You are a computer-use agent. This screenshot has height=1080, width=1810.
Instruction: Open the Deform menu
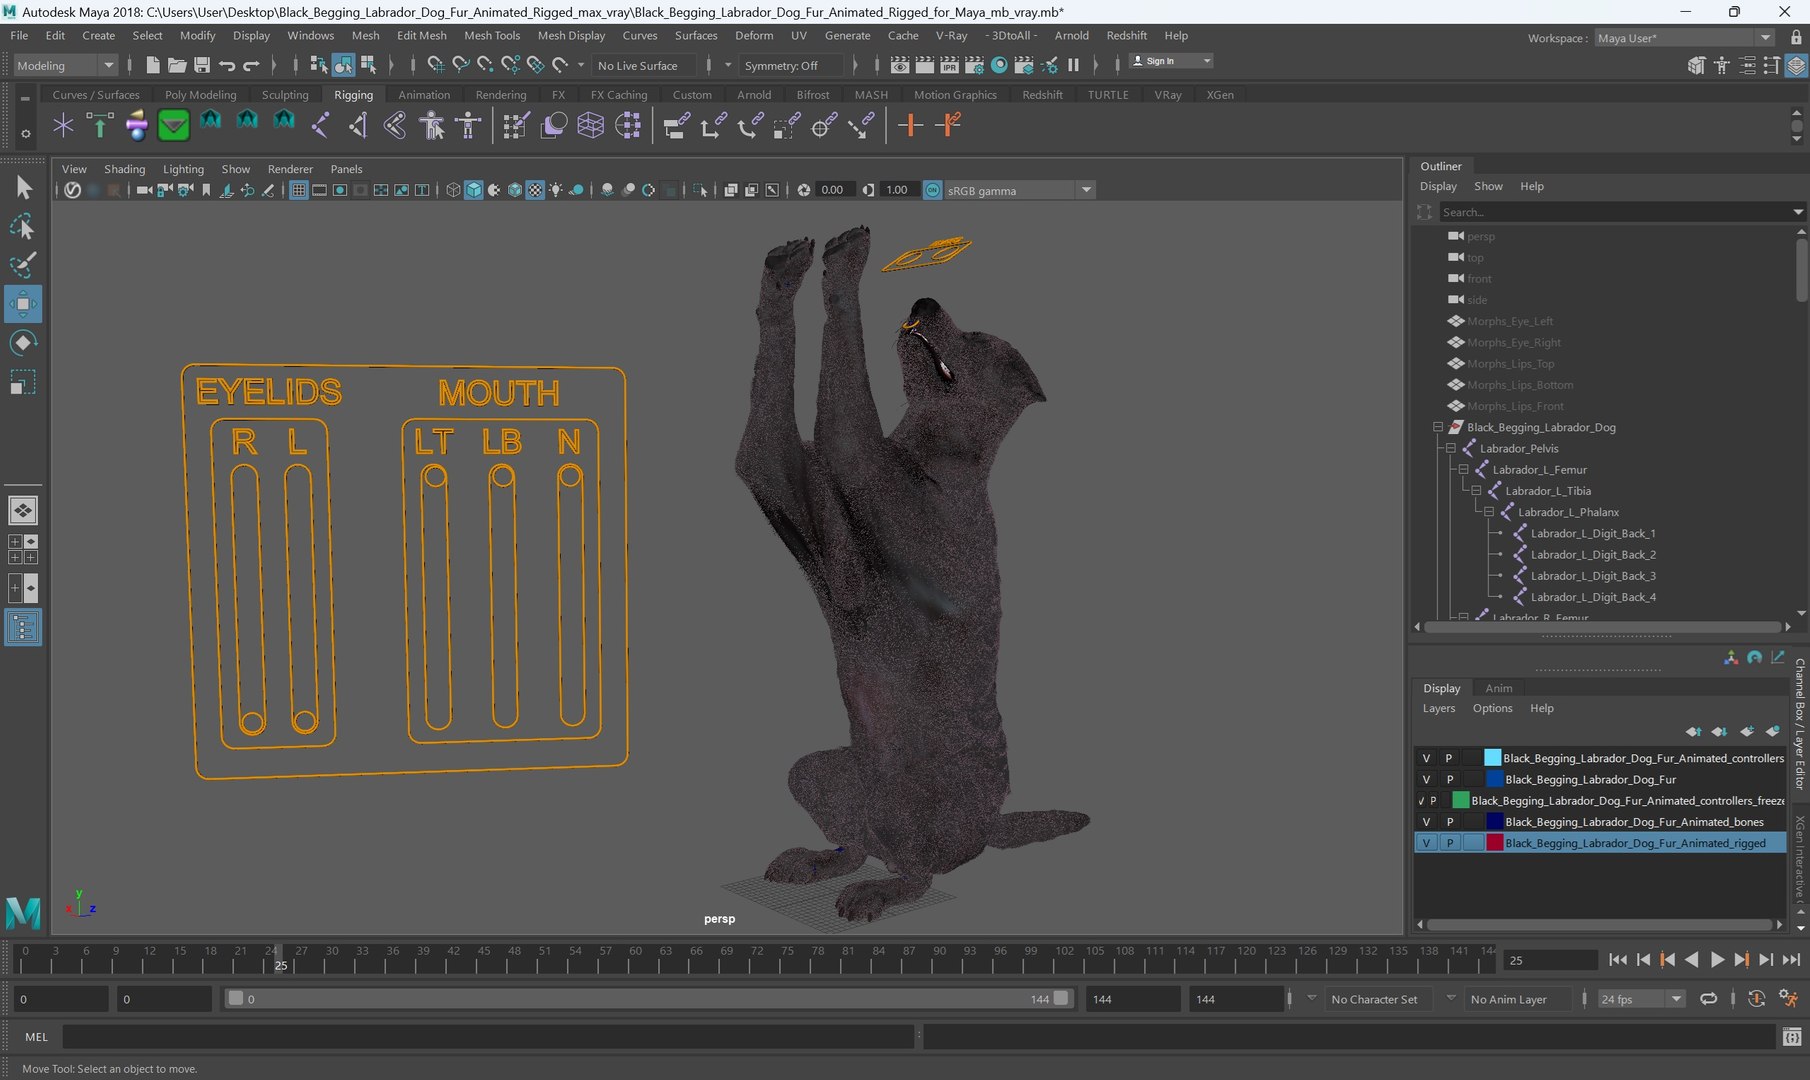click(x=754, y=35)
